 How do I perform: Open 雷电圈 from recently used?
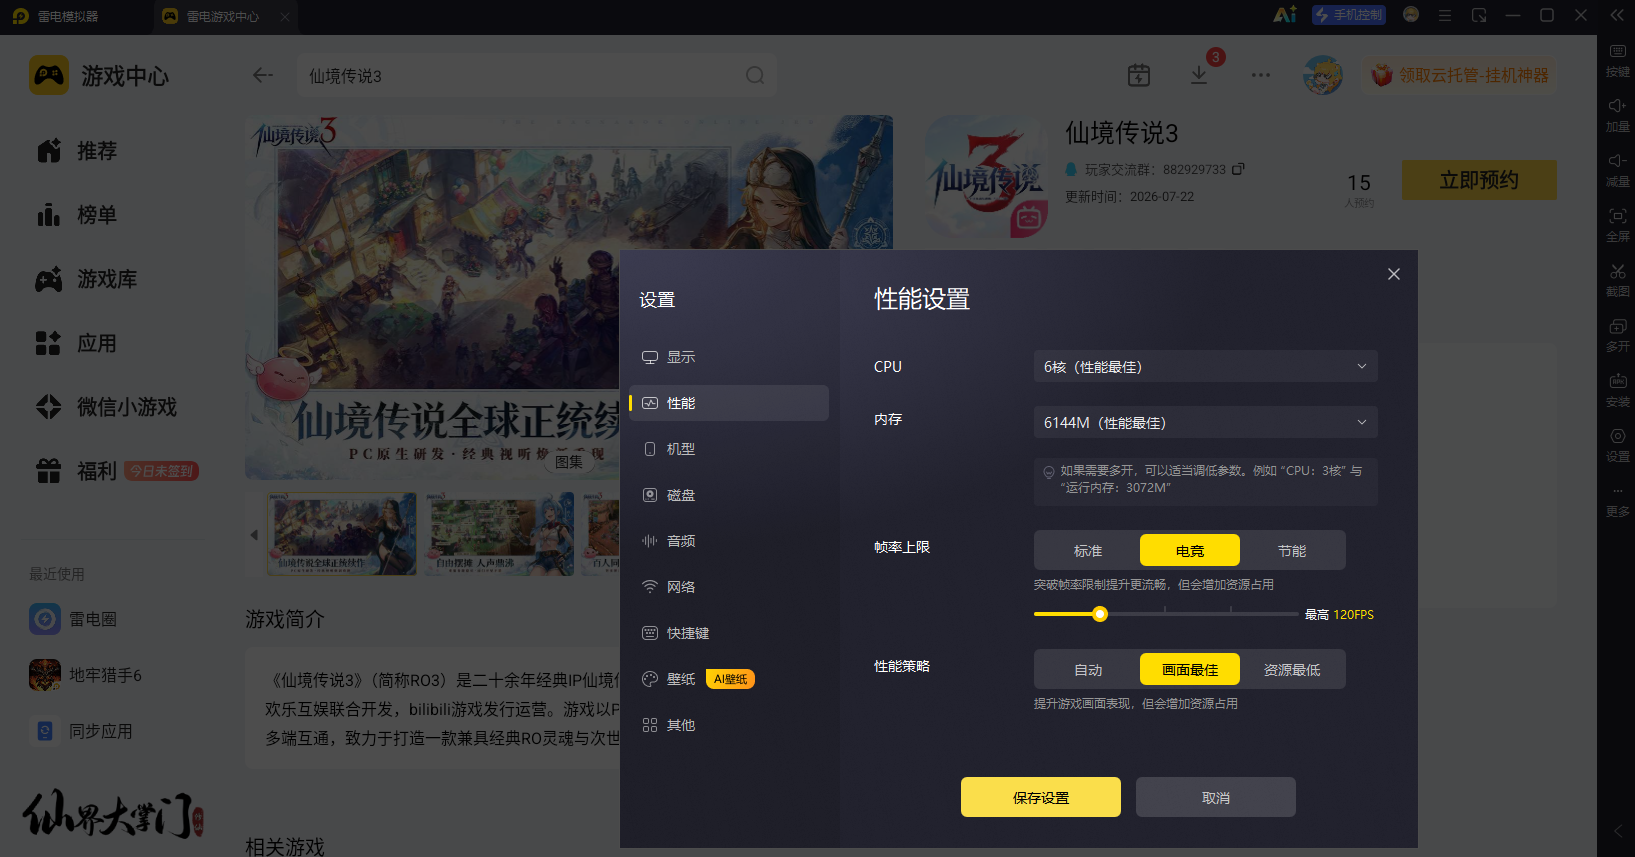click(74, 619)
